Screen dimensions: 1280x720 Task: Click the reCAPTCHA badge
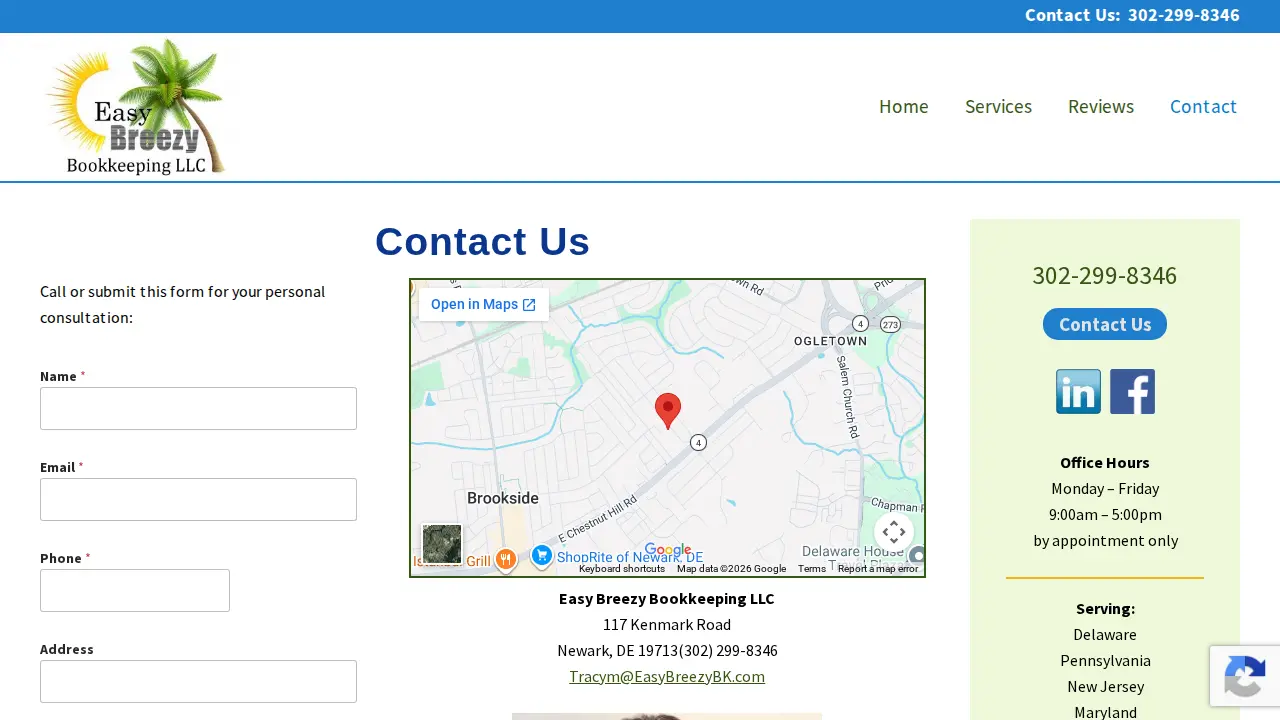coord(1245,676)
